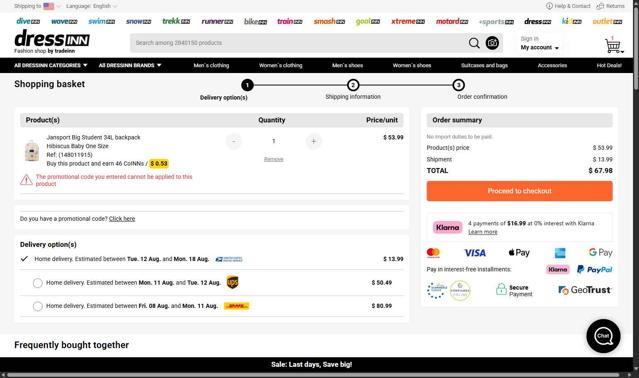Open Shipping to country dropdown
The image size is (639, 378).
coord(37,6)
